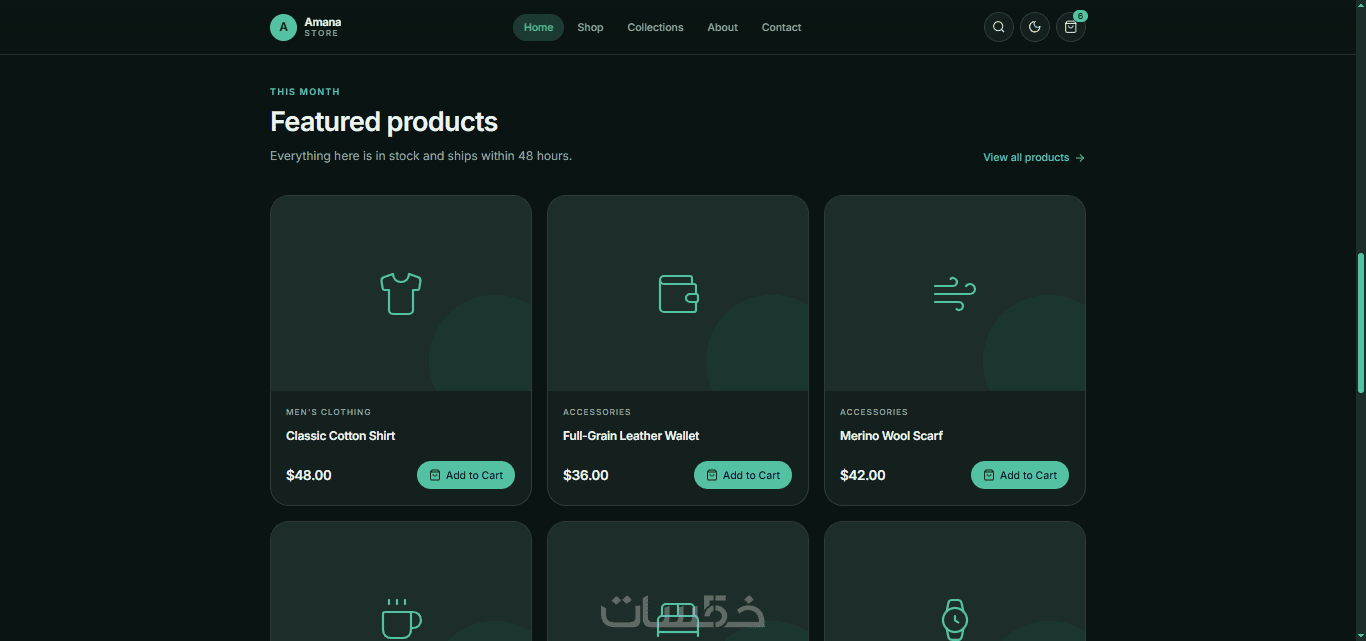1366x641 pixels.
Task: Select the Home nav tab
Action: tap(538, 27)
